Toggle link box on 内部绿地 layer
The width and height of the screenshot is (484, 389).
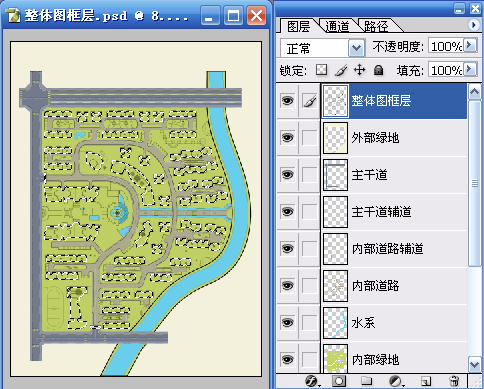(310, 360)
